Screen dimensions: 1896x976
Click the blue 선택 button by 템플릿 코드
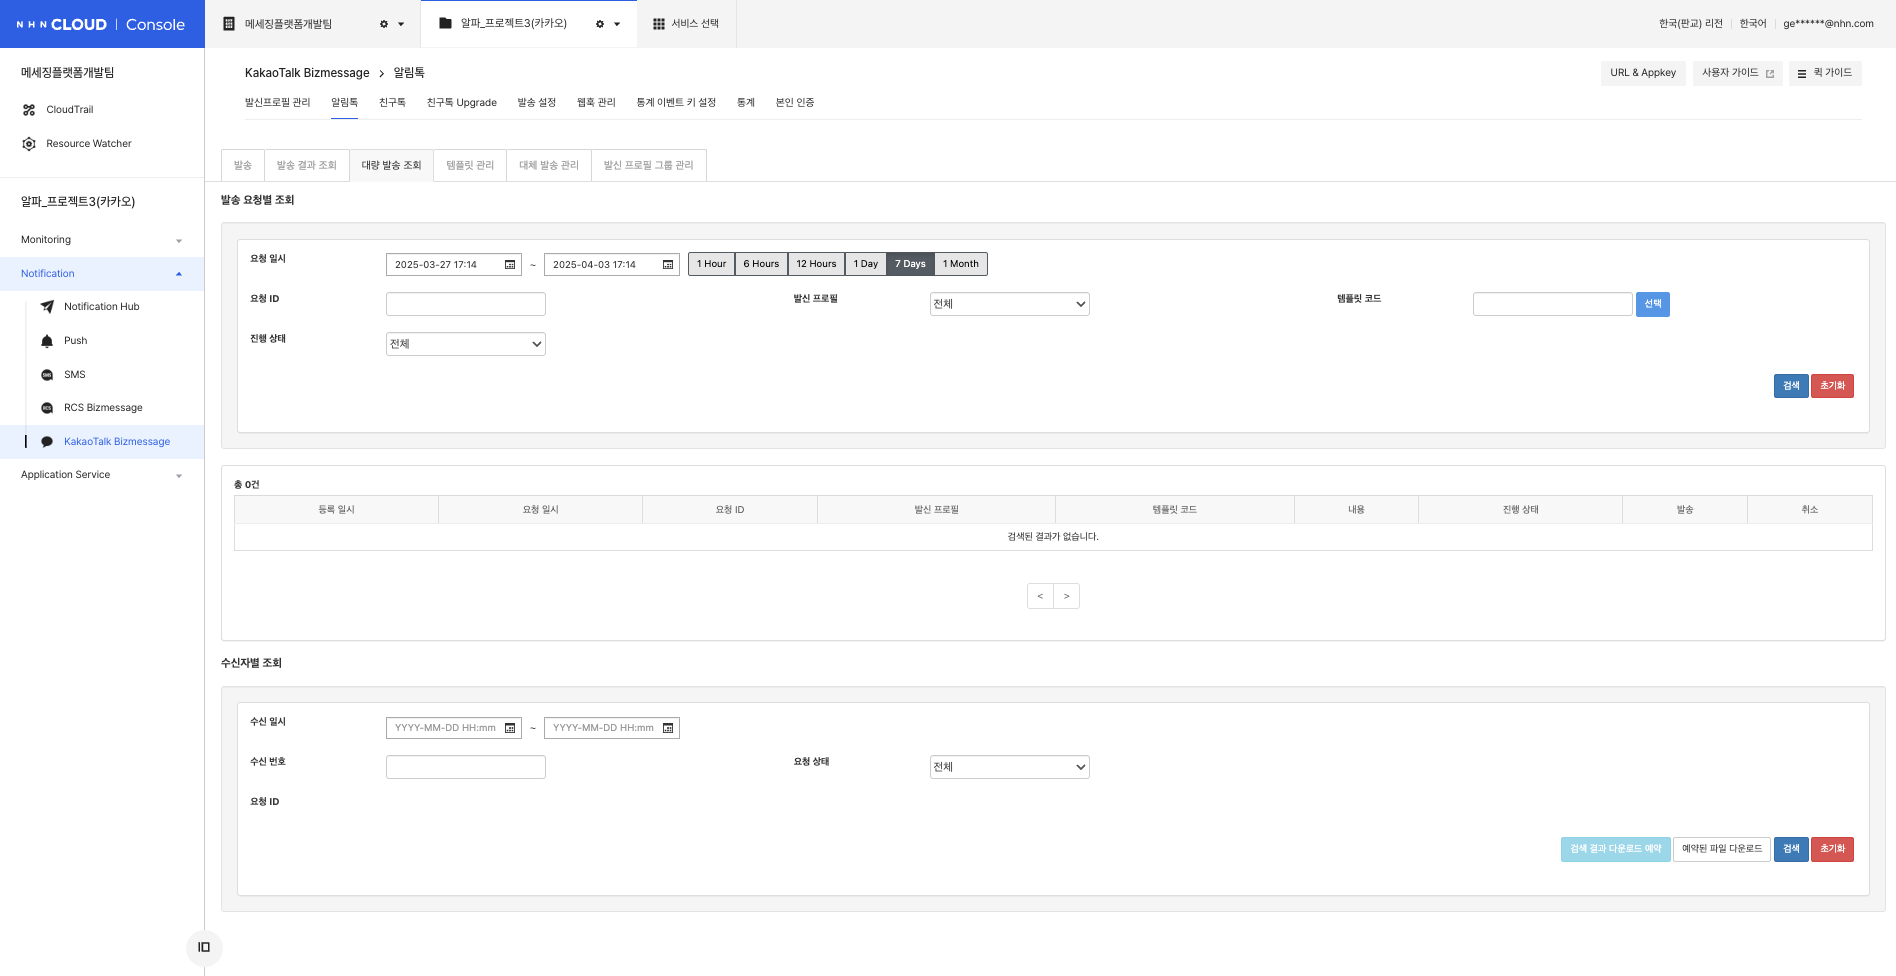[x=1653, y=304]
